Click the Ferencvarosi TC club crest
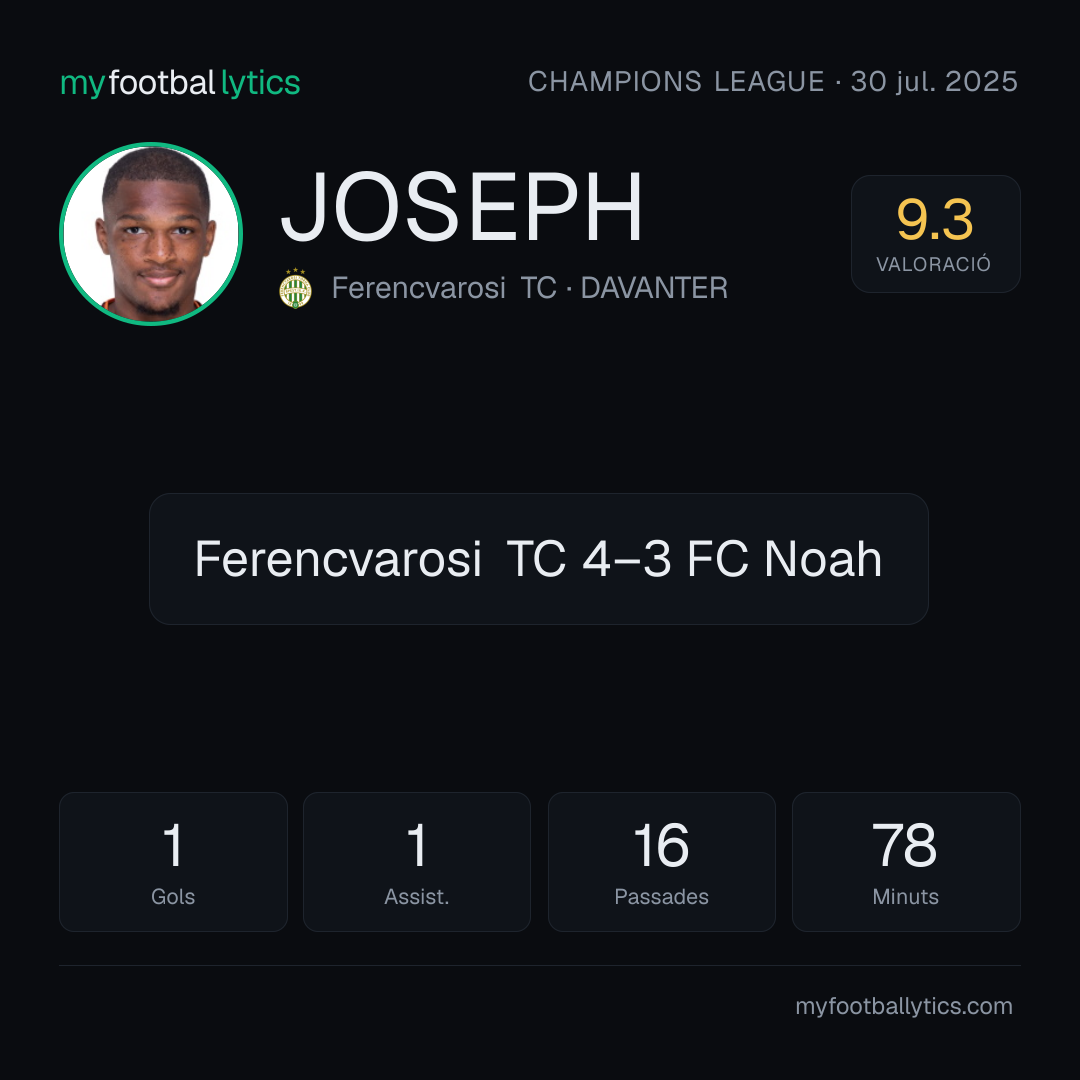 [295, 288]
